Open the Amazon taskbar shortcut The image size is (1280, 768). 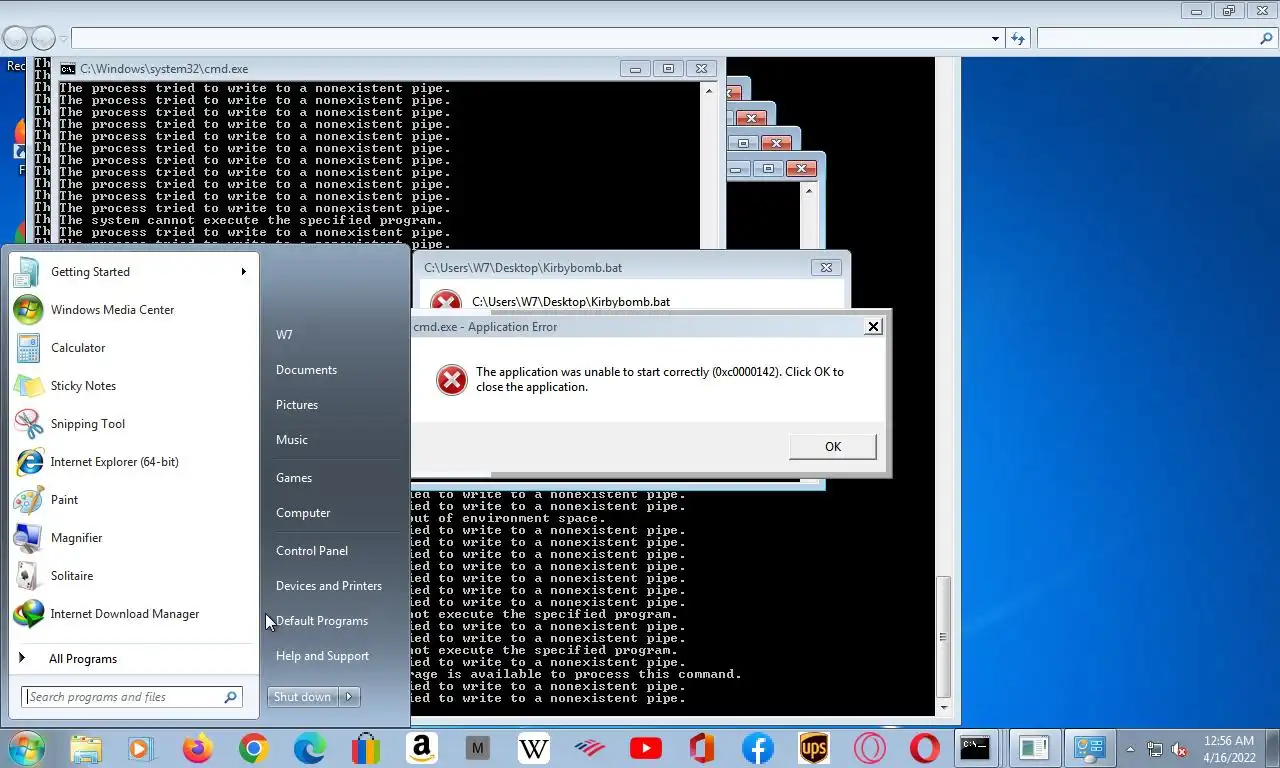421,748
